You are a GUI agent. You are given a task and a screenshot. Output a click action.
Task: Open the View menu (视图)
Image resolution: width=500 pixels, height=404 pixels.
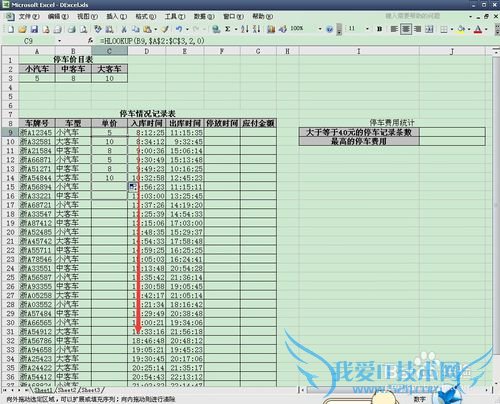pos(87,16)
